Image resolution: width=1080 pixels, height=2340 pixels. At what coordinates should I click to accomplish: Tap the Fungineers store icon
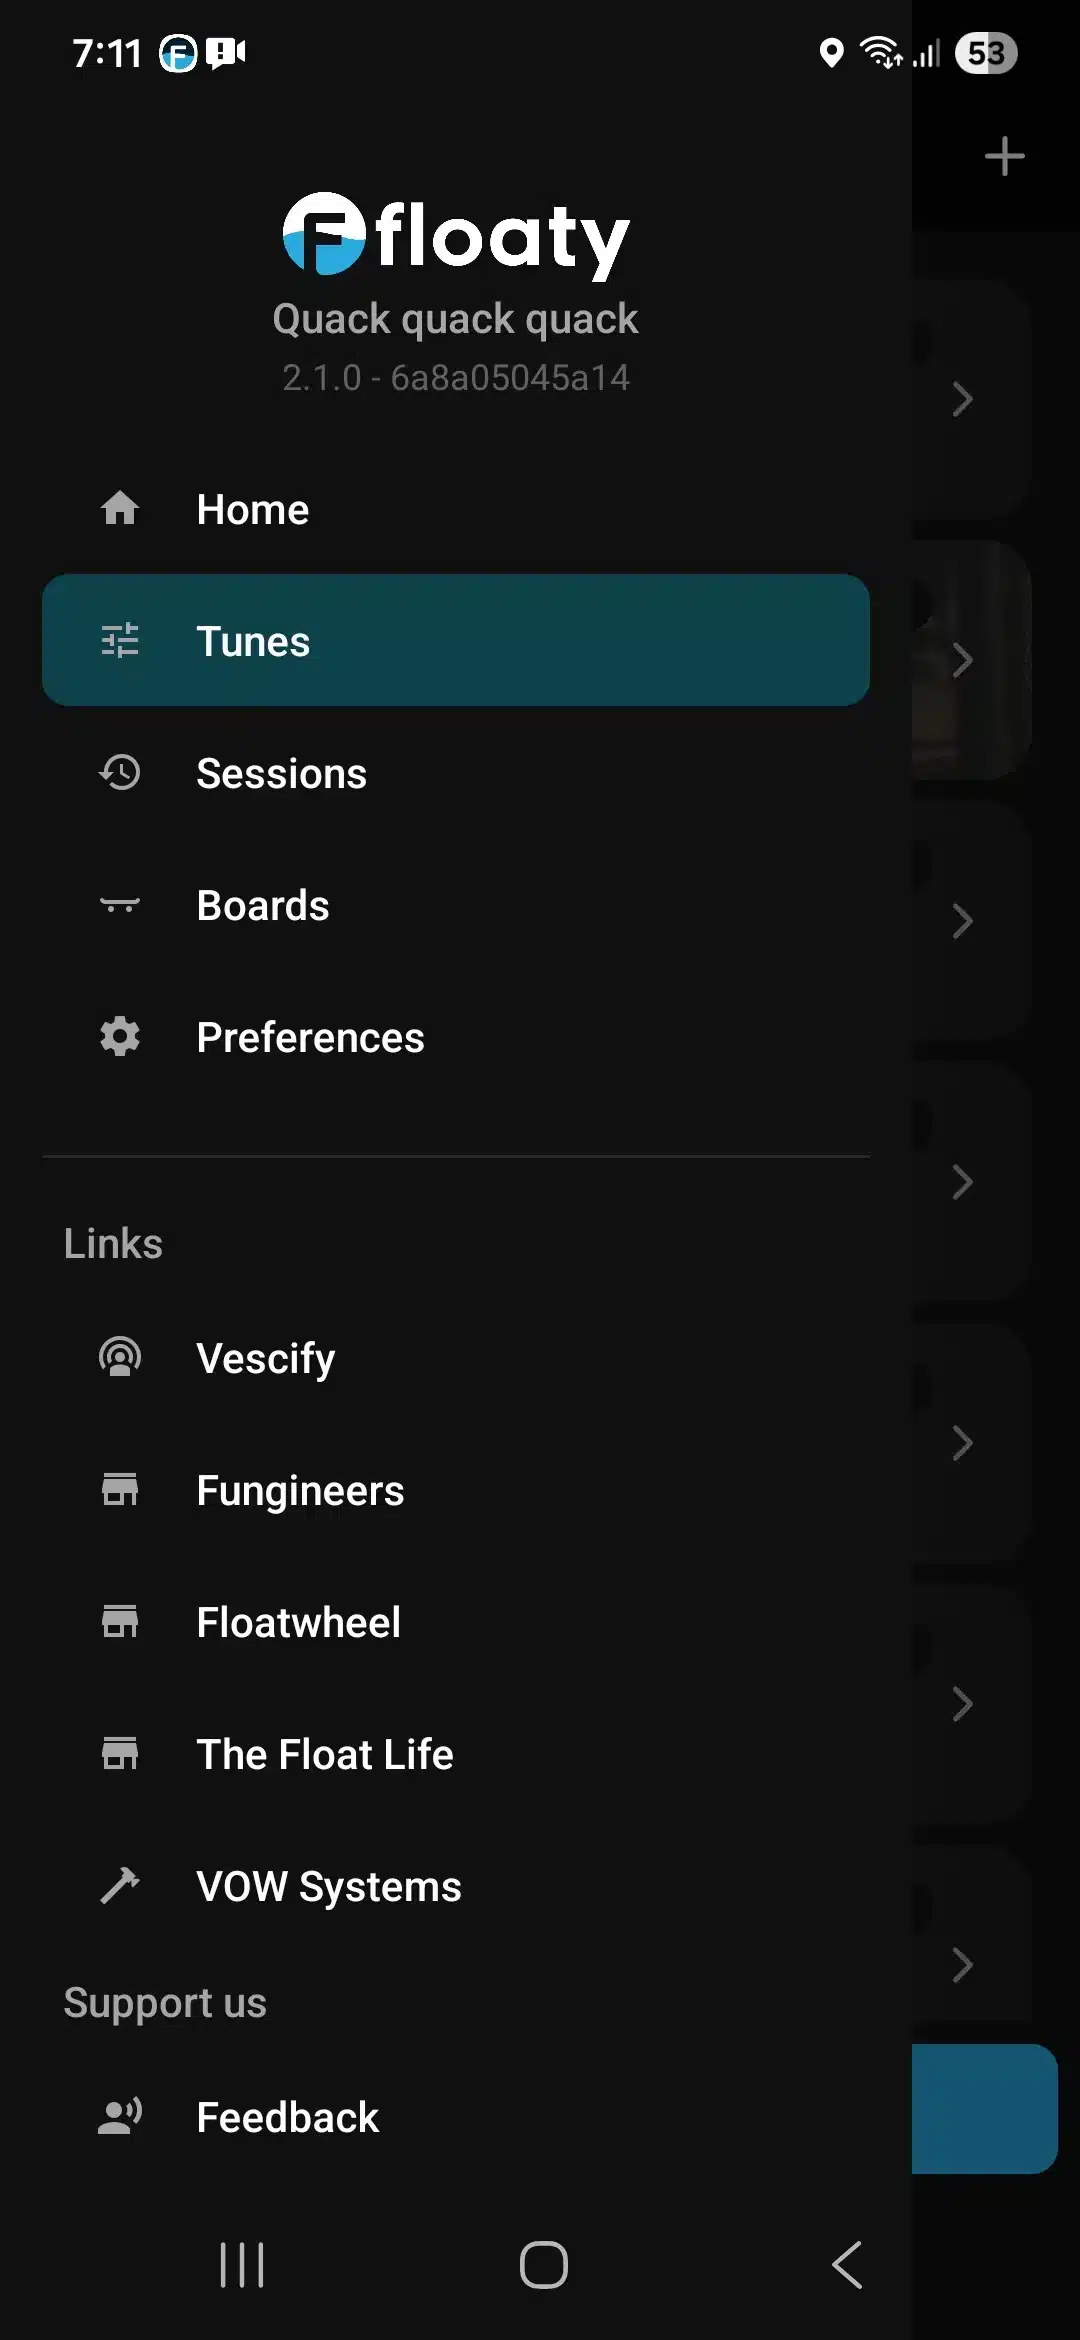click(120, 1490)
